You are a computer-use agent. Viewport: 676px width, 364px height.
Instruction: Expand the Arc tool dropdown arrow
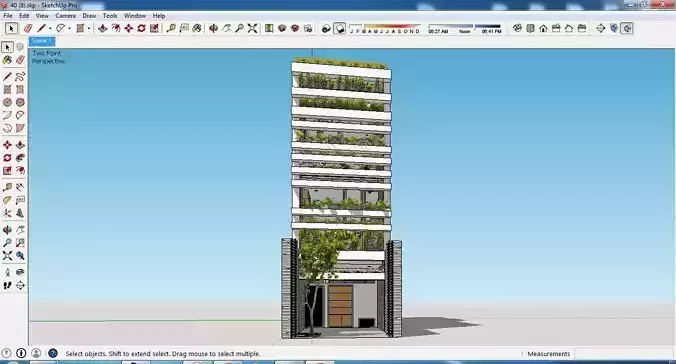69,28
